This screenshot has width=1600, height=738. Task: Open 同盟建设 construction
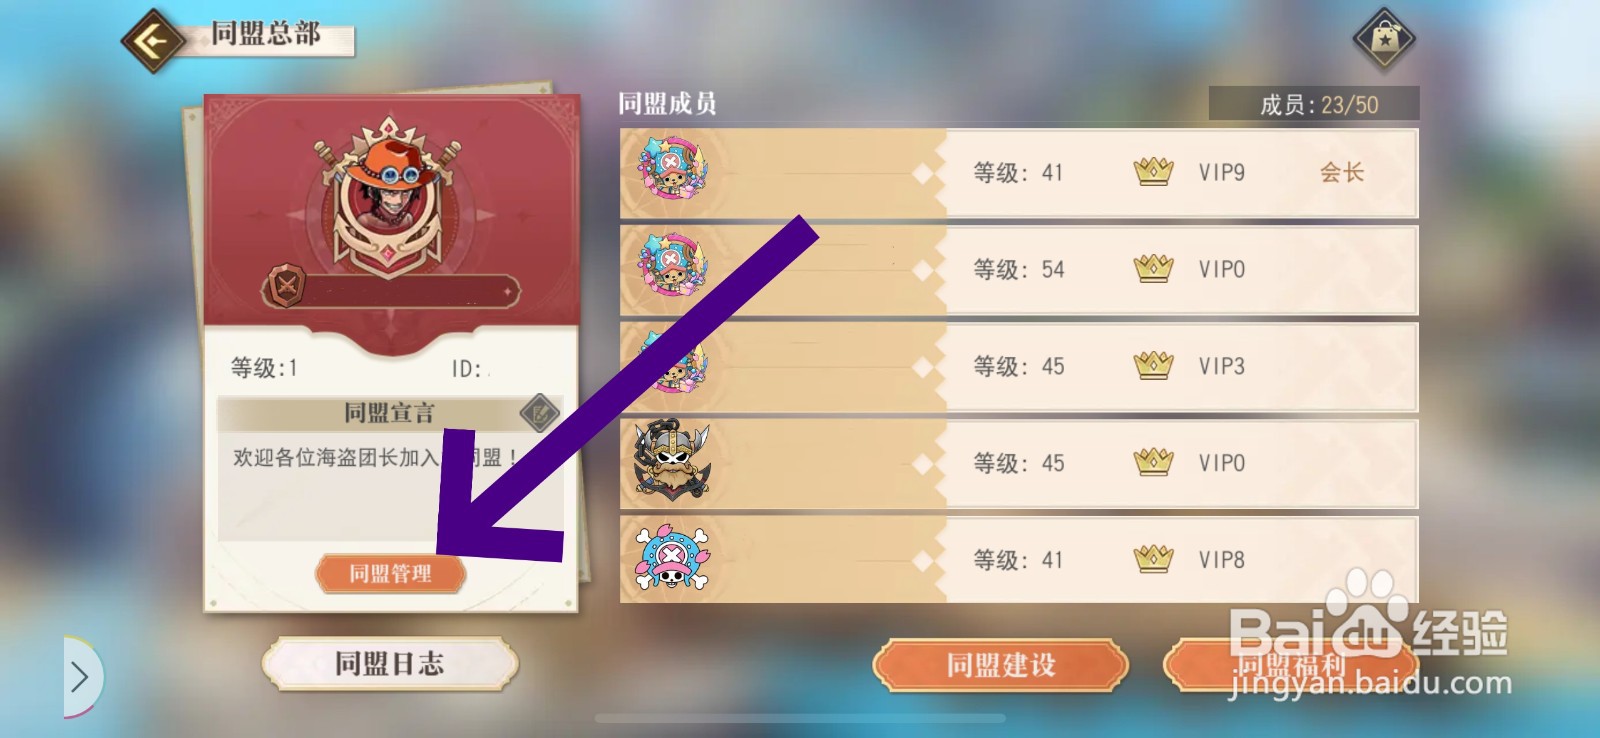click(1001, 665)
